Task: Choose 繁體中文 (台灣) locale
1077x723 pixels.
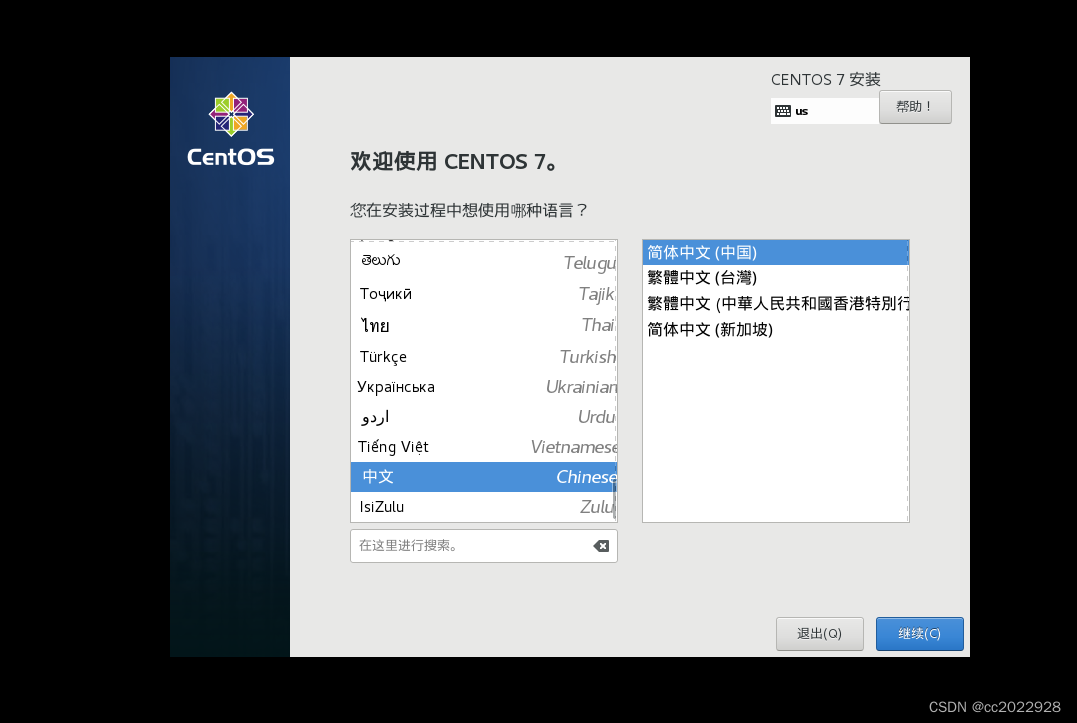Action: (775, 277)
